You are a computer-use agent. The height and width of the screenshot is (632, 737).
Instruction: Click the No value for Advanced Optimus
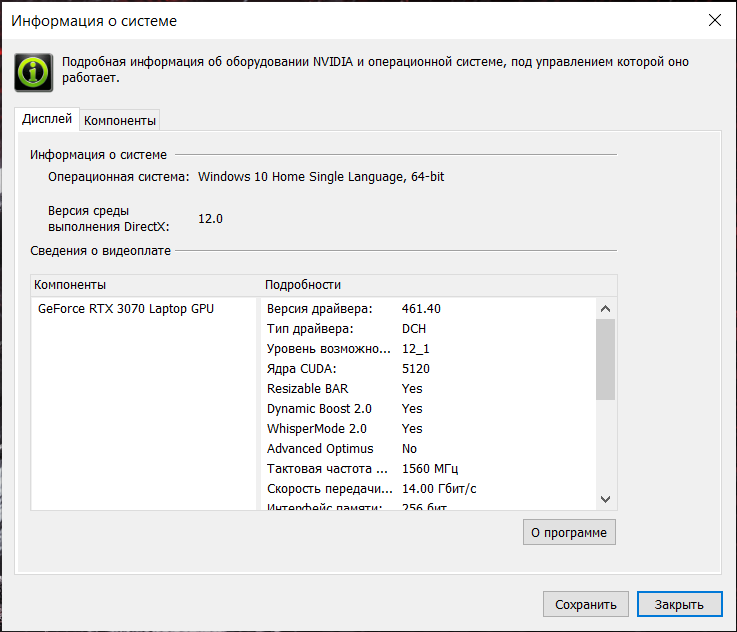(409, 449)
